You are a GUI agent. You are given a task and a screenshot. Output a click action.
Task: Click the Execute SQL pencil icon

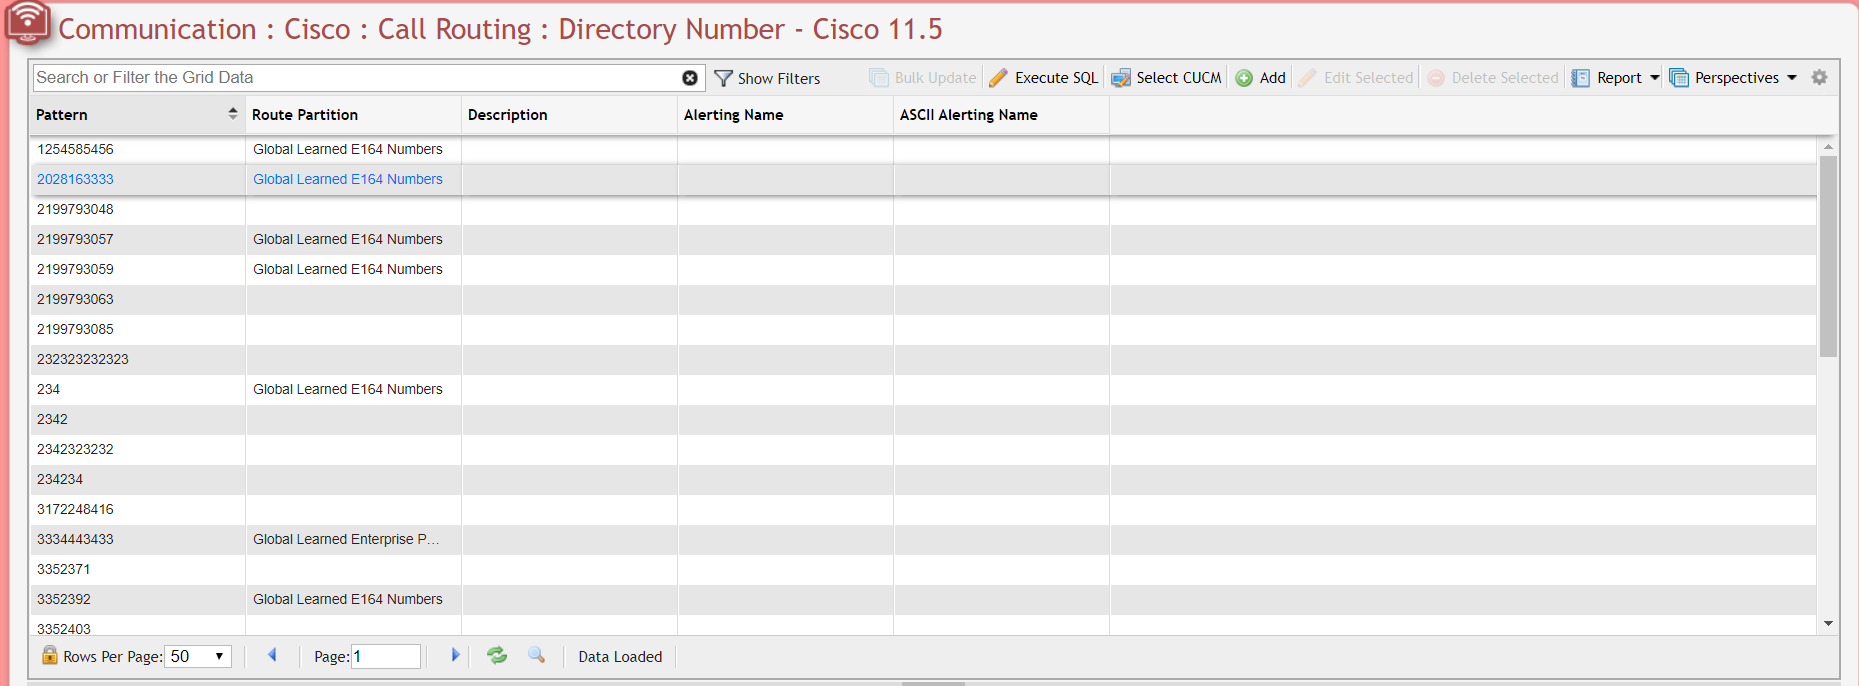click(998, 78)
